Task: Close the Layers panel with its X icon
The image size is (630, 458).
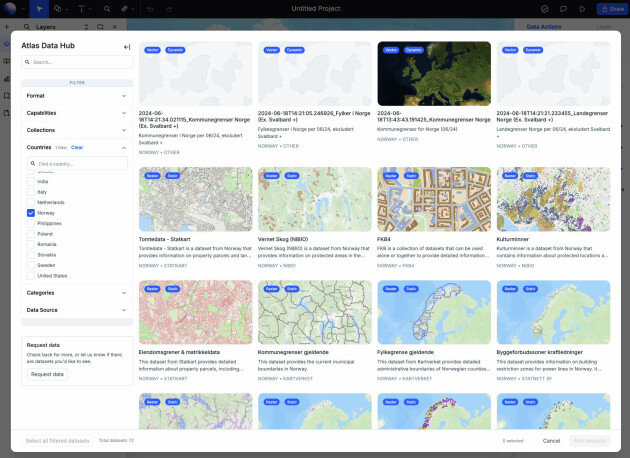Action: coord(115,27)
